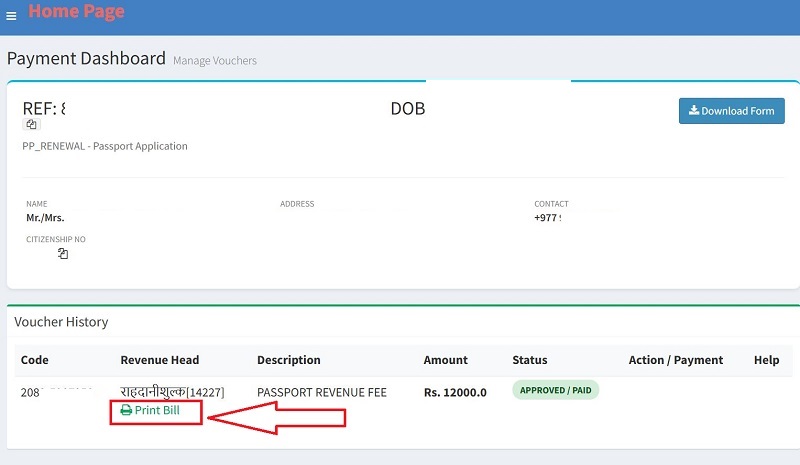Image resolution: width=800 pixels, height=465 pixels.
Task: Click the PP_RENEWAL - Passport Application text
Action: pos(105,146)
